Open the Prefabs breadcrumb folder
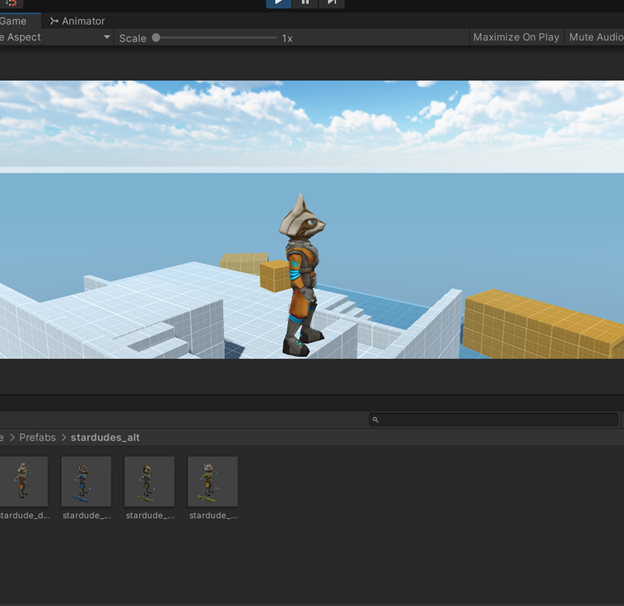Image resolution: width=624 pixels, height=606 pixels. click(x=37, y=437)
